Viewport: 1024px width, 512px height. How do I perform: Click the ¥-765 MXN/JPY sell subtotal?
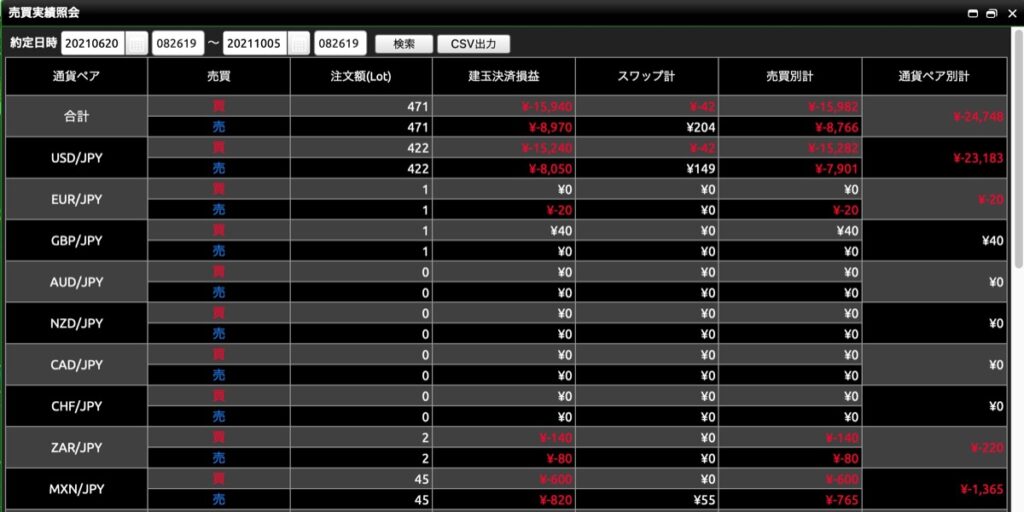pyautogui.click(x=841, y=500)
